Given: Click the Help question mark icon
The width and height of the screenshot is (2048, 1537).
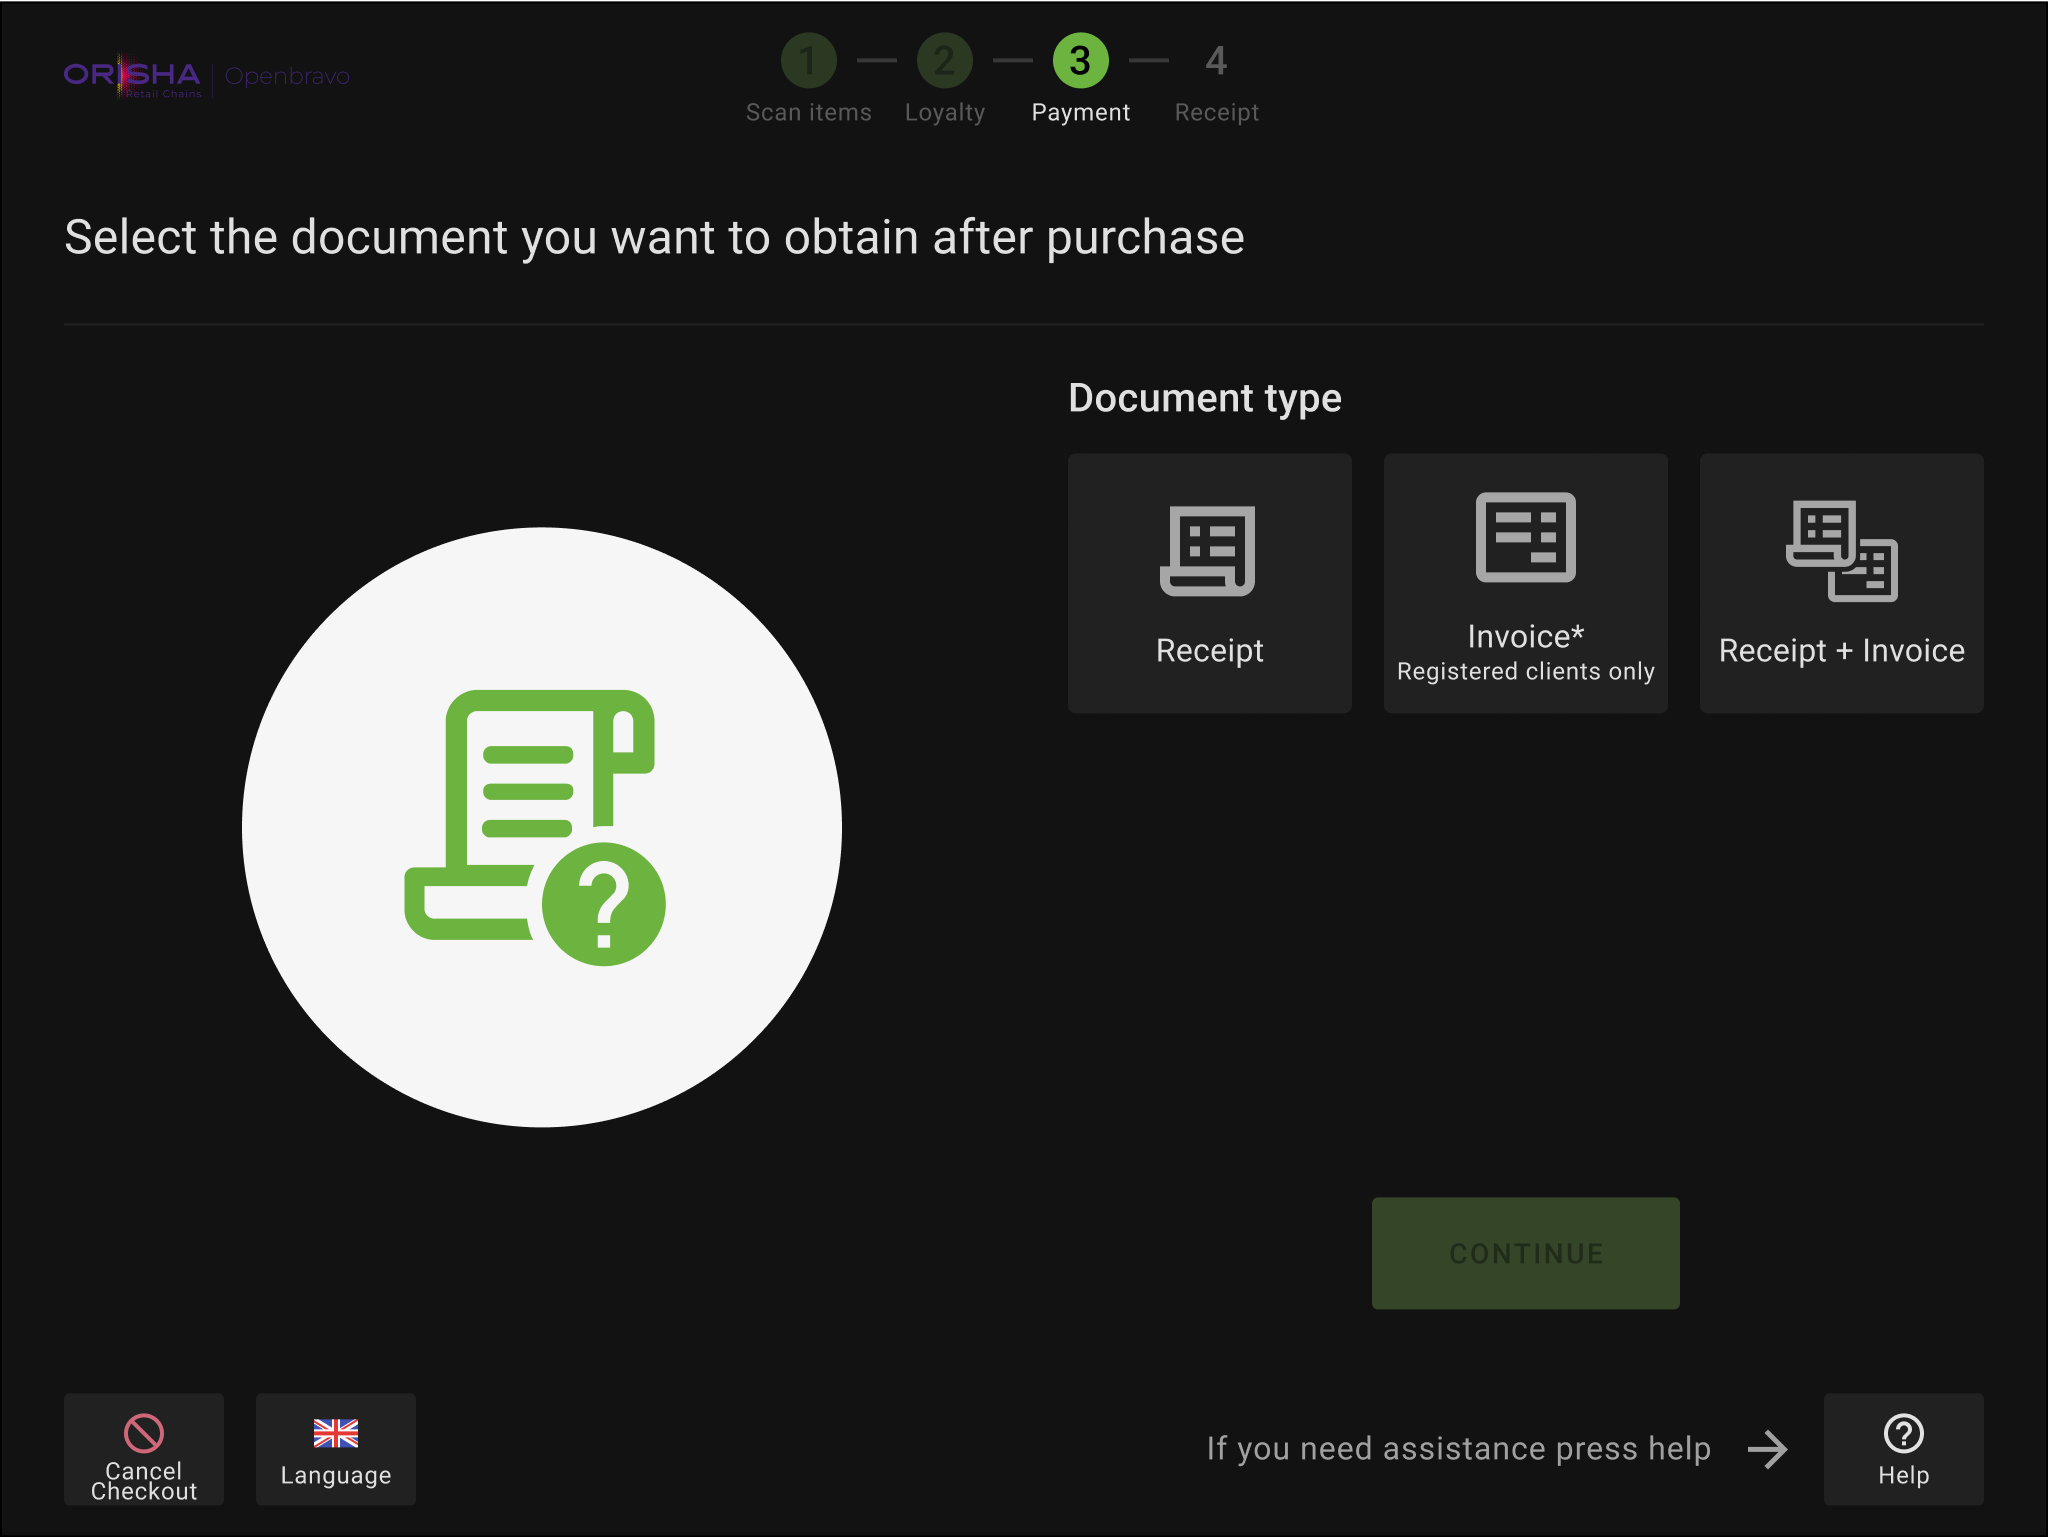Looking at the screenshot, I should pos(1902,1433).
